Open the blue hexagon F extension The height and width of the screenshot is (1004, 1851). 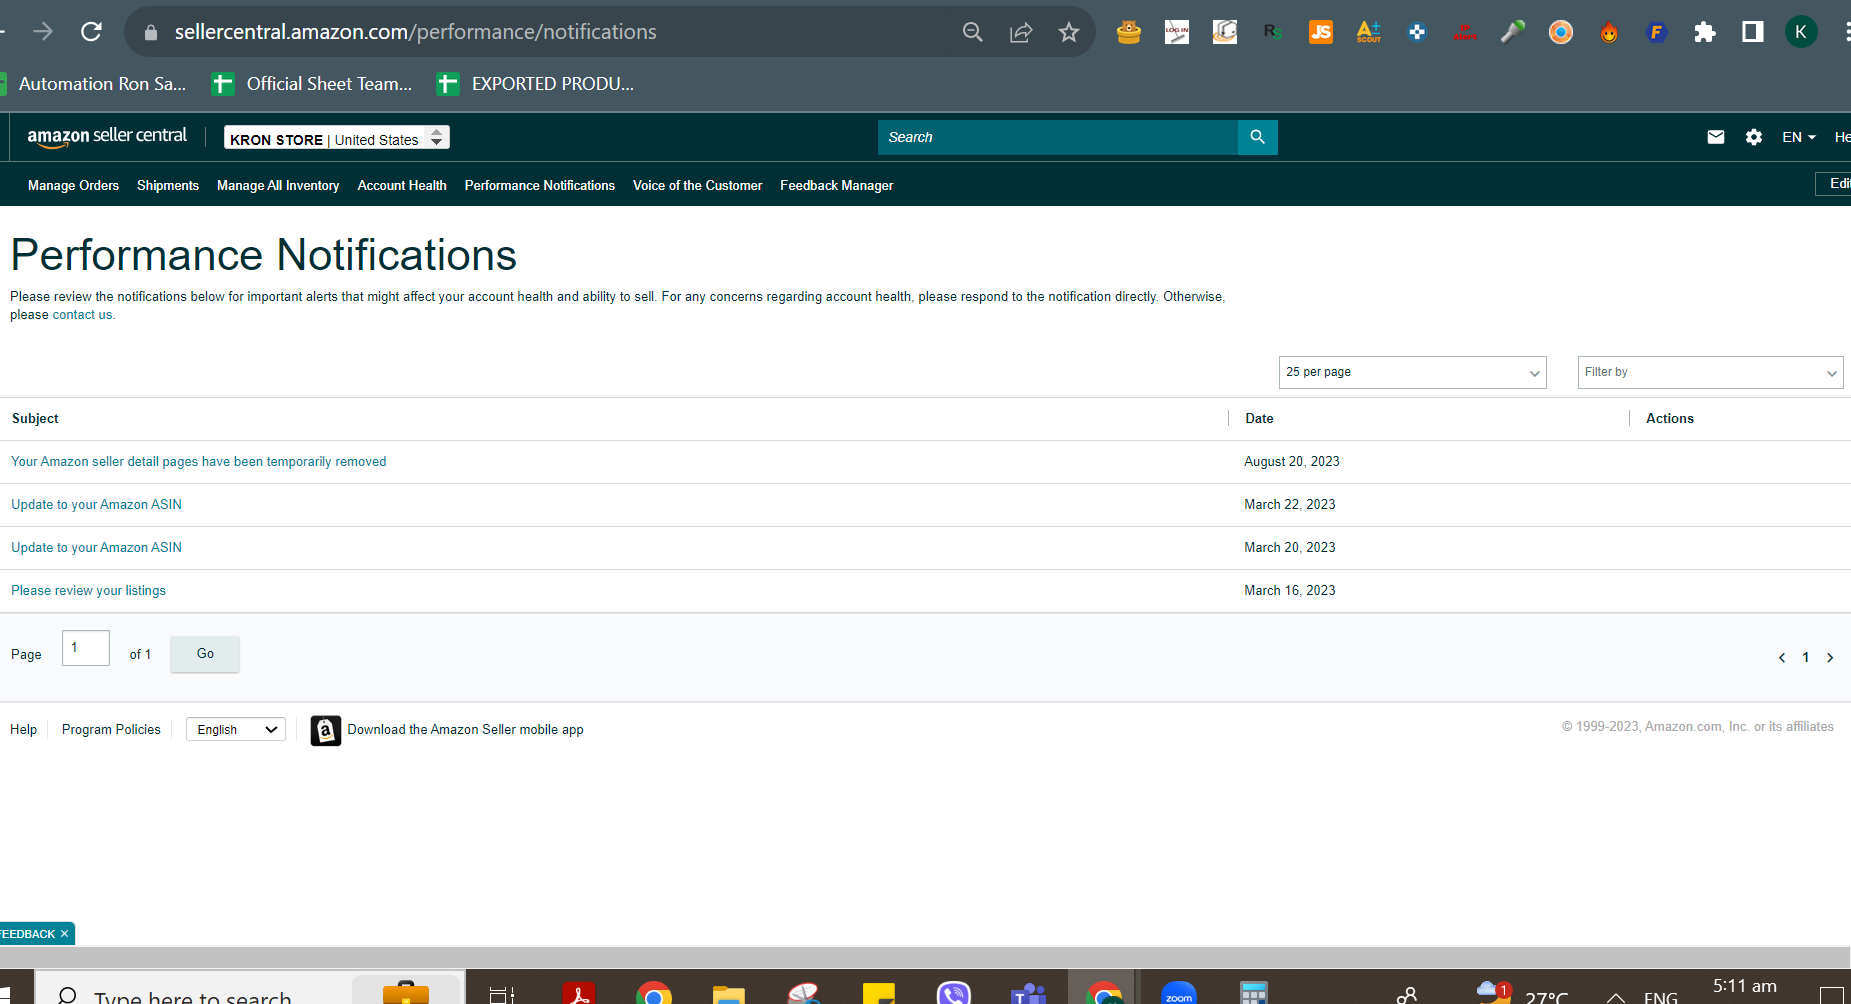pyautogui.click(x=1657, y=32)
